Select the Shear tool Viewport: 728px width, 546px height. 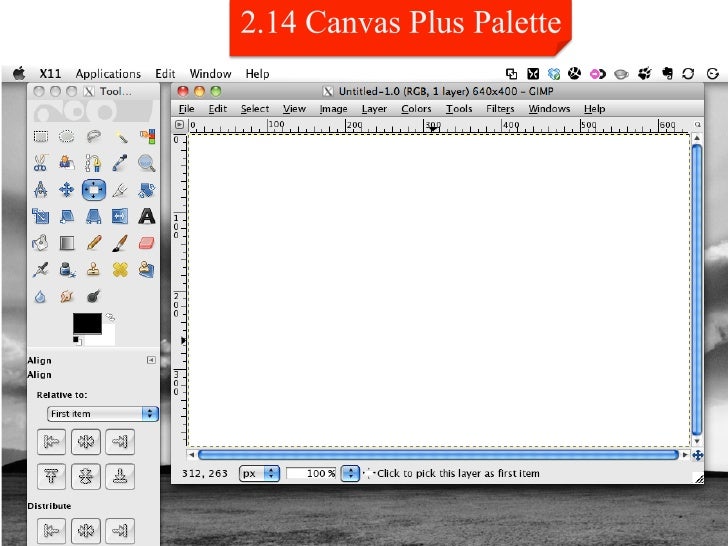pyautogui.click(x=67, y=216)
